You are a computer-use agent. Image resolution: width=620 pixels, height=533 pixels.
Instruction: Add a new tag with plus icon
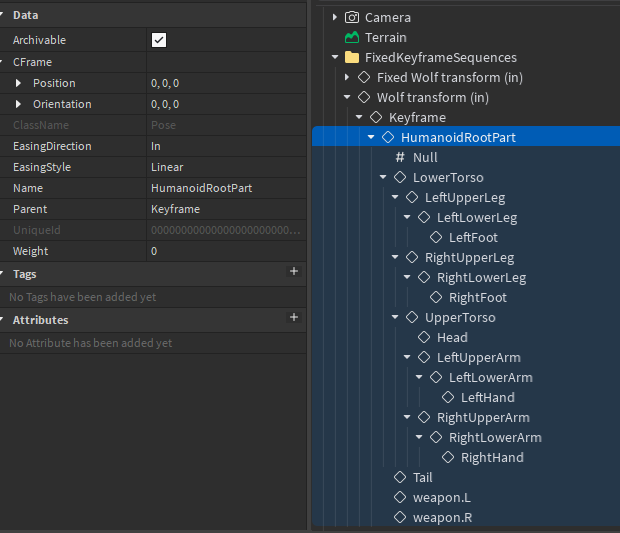click(294, 271)
